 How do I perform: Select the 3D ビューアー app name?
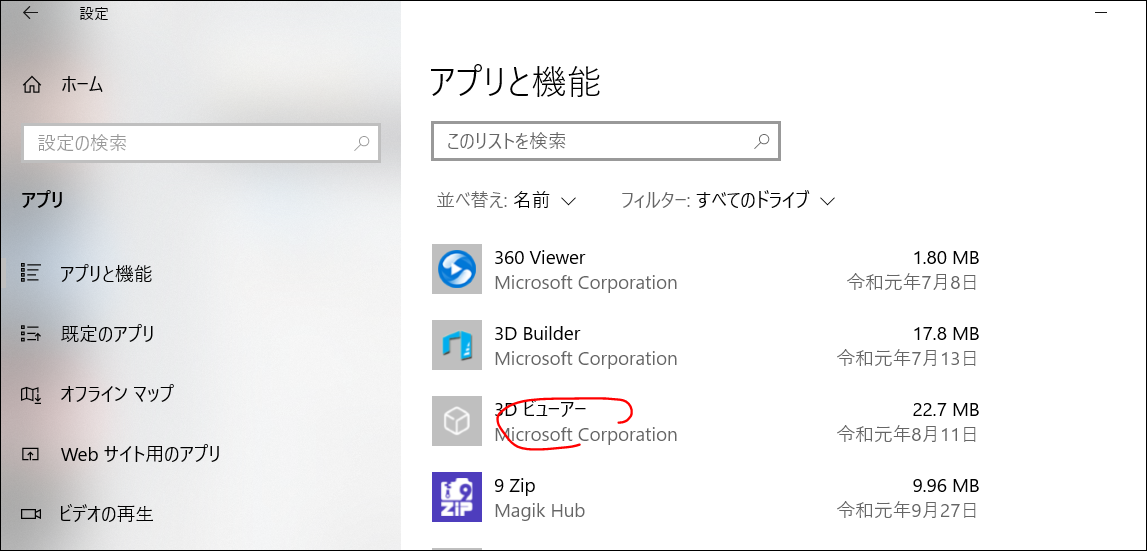pos(540,409)
